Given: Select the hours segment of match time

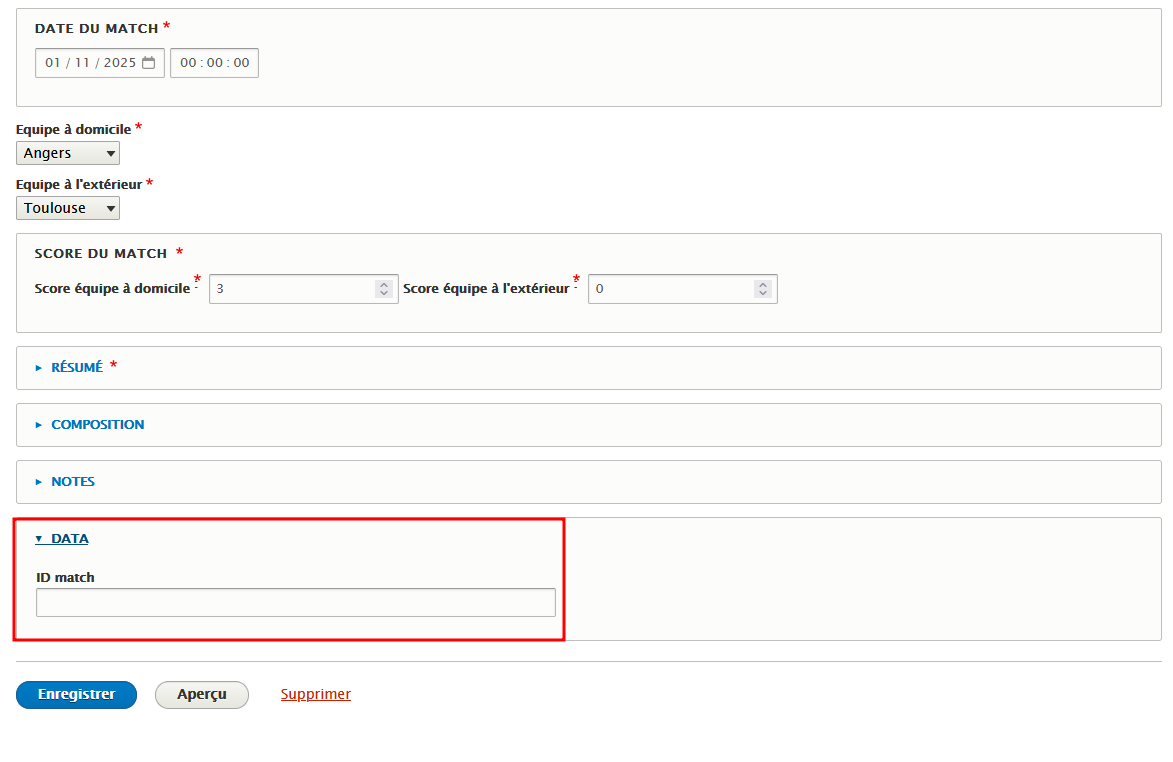Looking at the screenshot, I should tap(188, 63).
